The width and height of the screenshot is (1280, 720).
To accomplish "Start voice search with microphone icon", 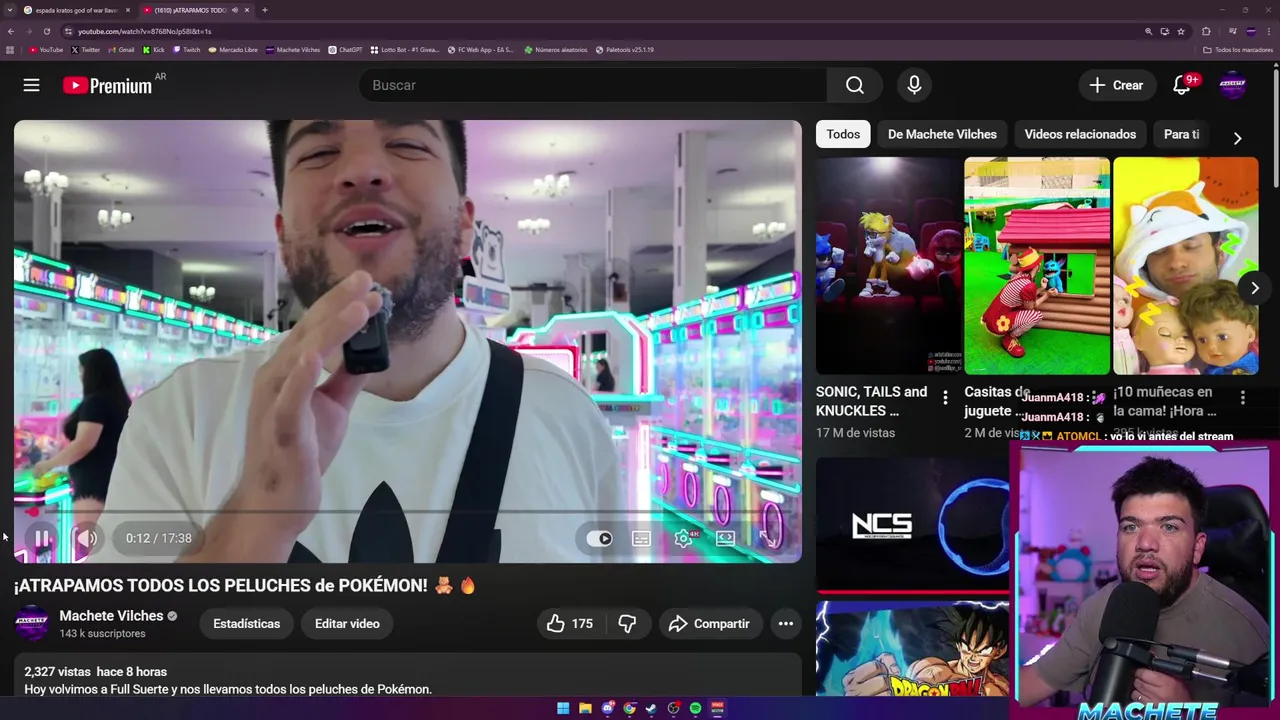I will pos(914,85).
